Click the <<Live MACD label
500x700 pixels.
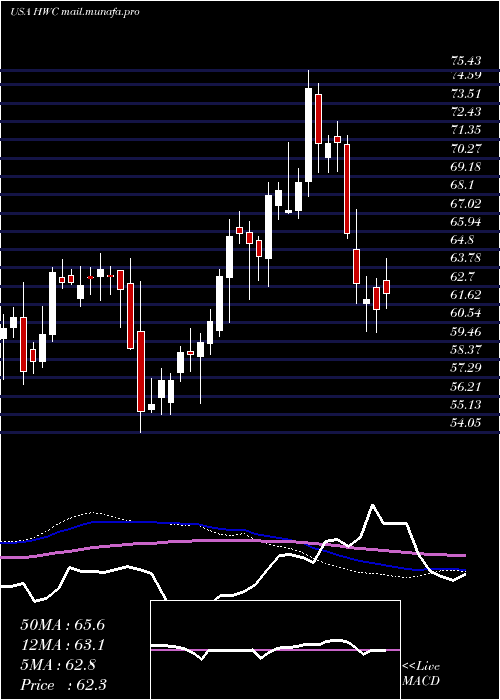coord(421,674)
